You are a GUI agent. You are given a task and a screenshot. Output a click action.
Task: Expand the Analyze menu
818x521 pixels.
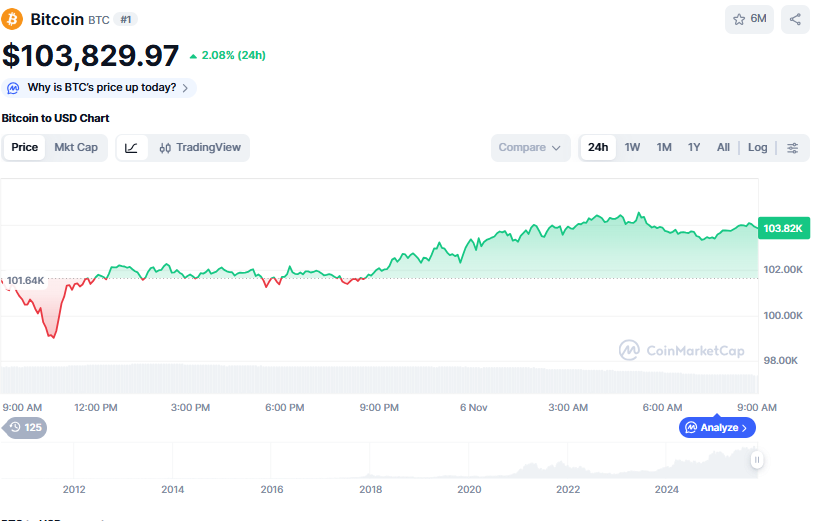tap(717, 428)
